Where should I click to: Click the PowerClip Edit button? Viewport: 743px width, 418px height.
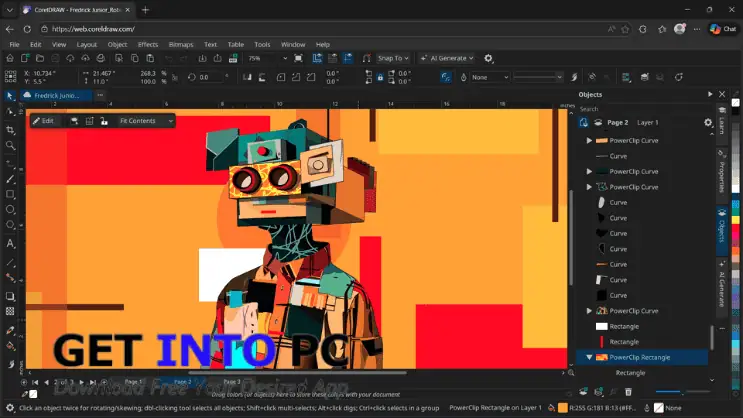(43, 121)
